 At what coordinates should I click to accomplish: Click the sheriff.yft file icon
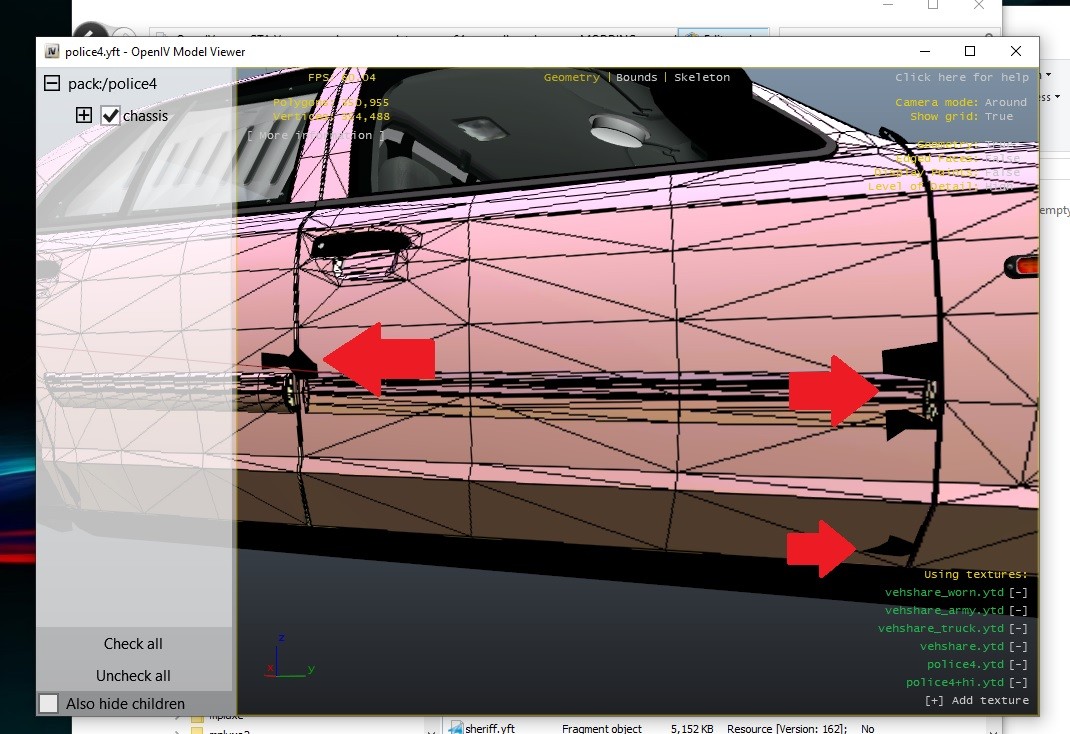coord(456,728)
